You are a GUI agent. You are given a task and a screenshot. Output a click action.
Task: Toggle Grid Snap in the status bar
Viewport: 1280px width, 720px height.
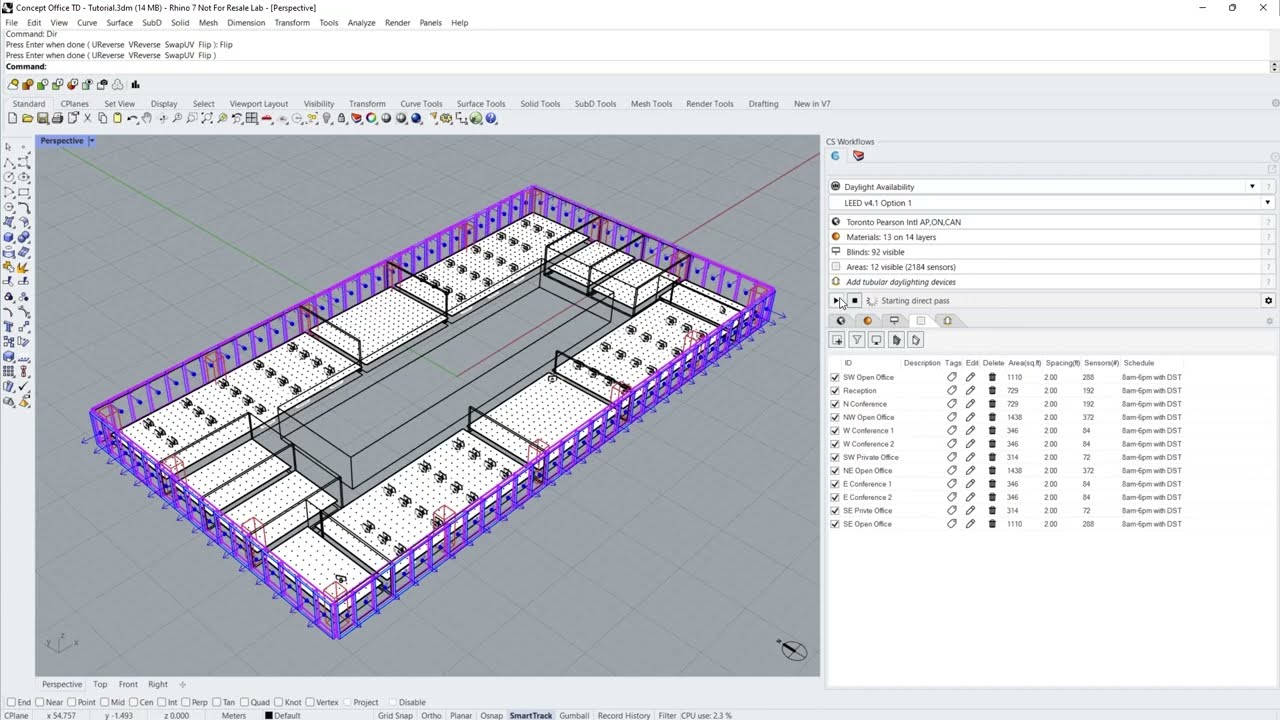click(x=395, y=716)
